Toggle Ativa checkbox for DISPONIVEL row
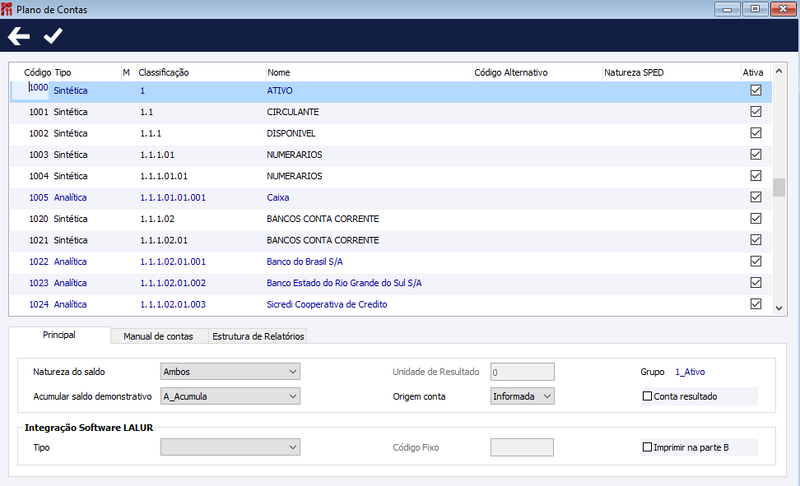Viewport: 800px width, 486px height. (756, 133)
